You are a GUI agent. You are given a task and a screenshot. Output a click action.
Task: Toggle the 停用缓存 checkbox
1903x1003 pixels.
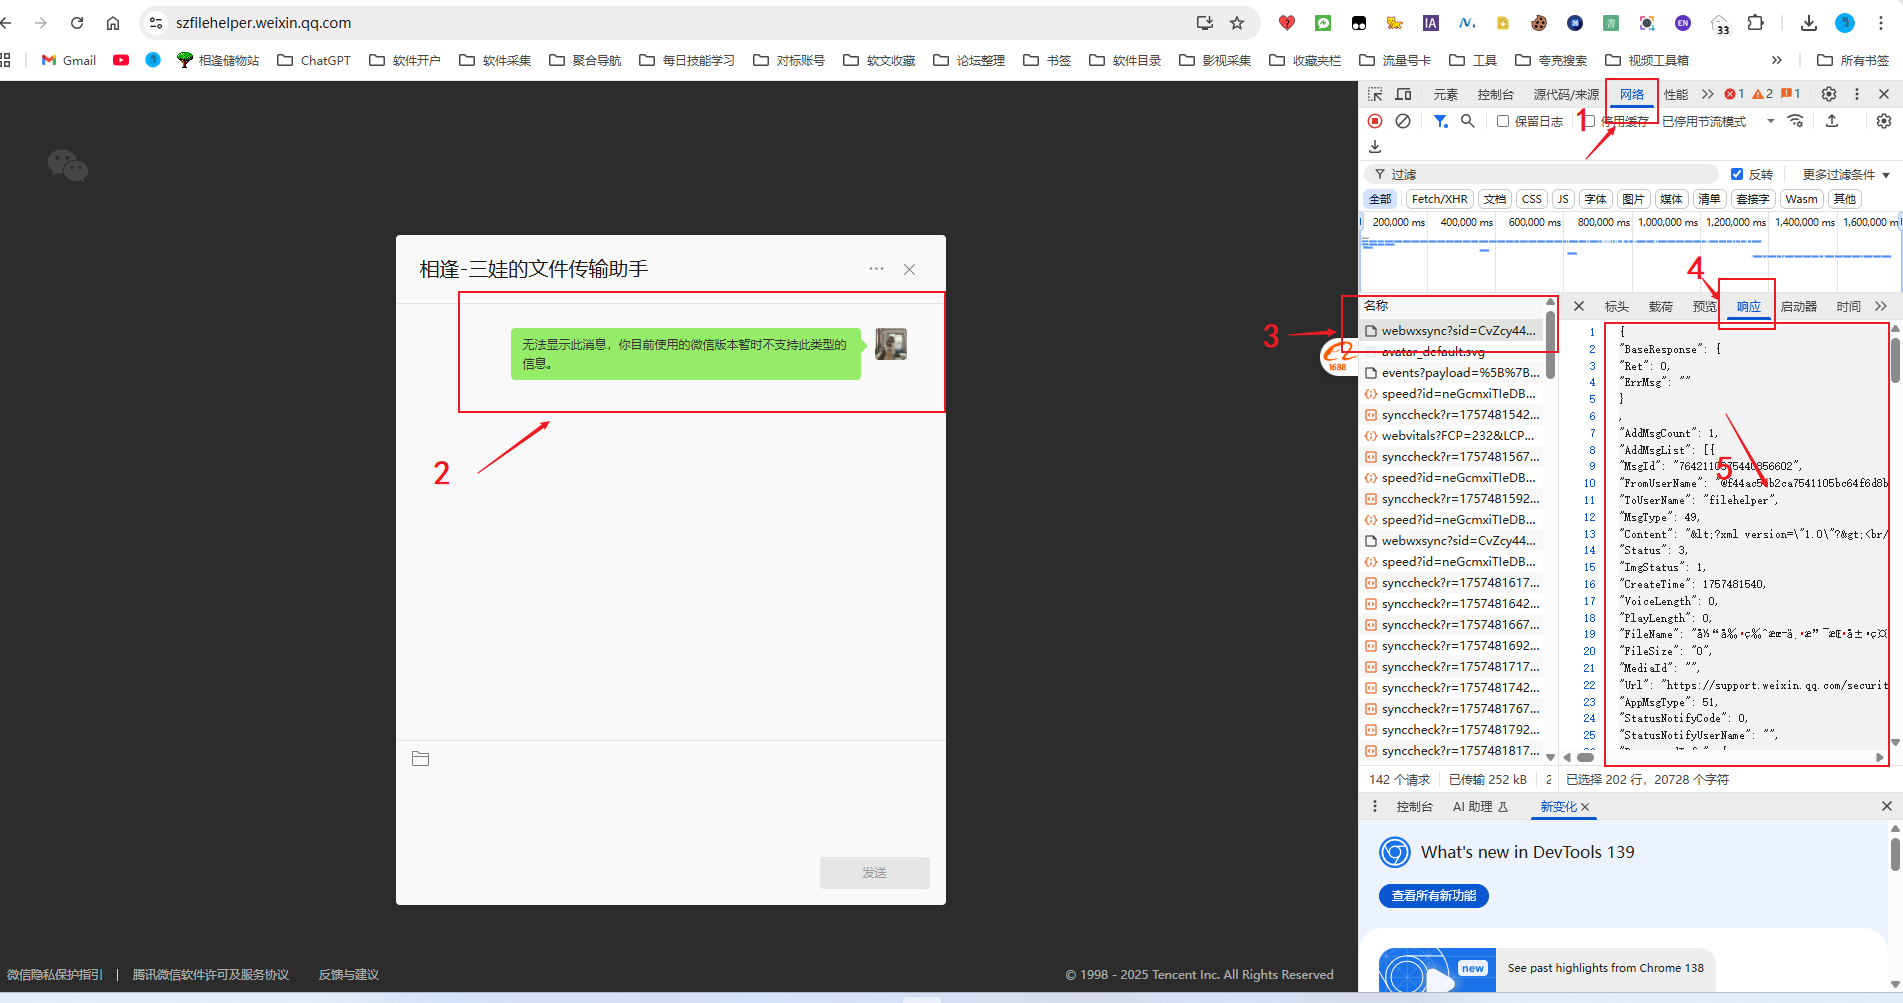1589,121
